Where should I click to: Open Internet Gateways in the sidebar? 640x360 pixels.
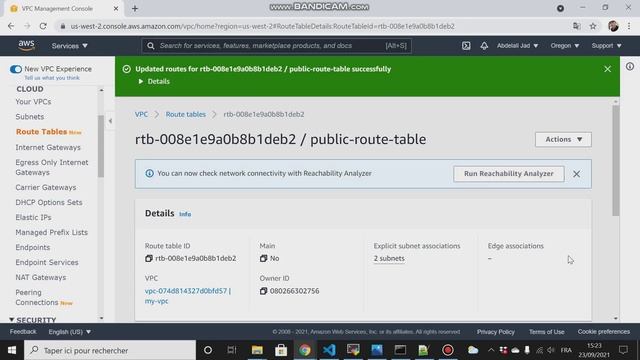pyautogui.click(x=48, y=147)
